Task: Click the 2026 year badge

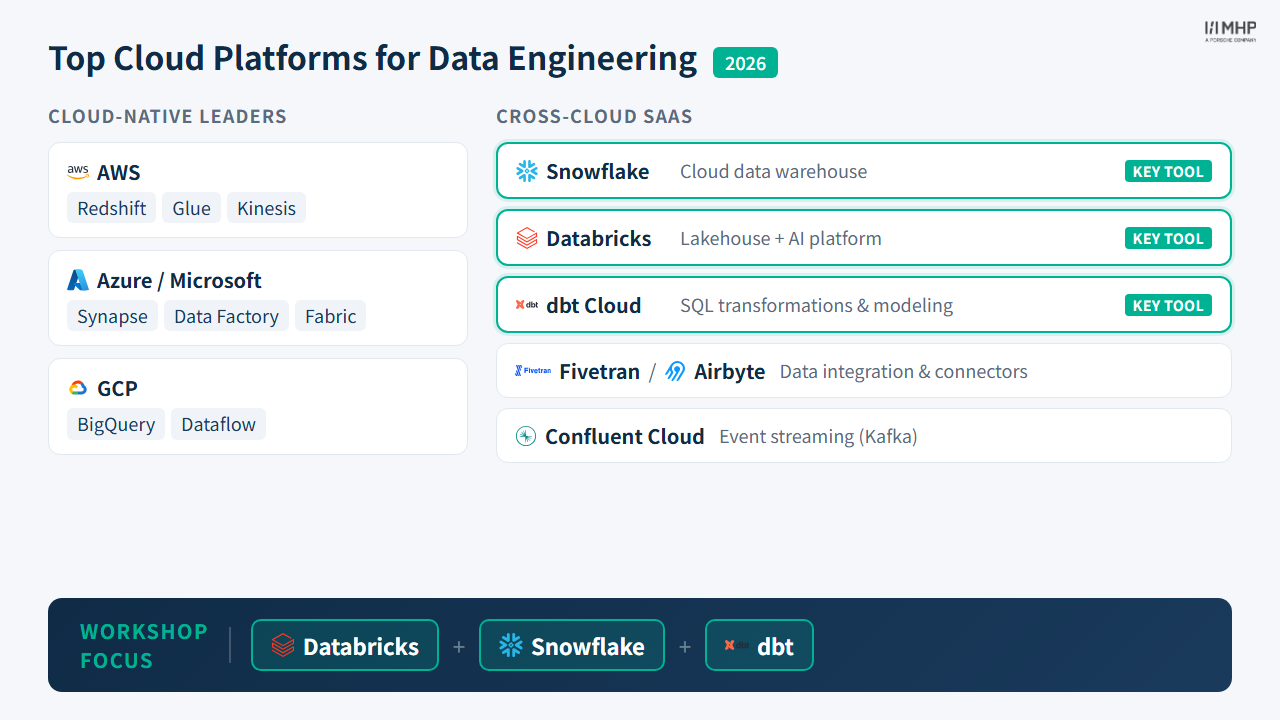Action: (x=745, y=63)
